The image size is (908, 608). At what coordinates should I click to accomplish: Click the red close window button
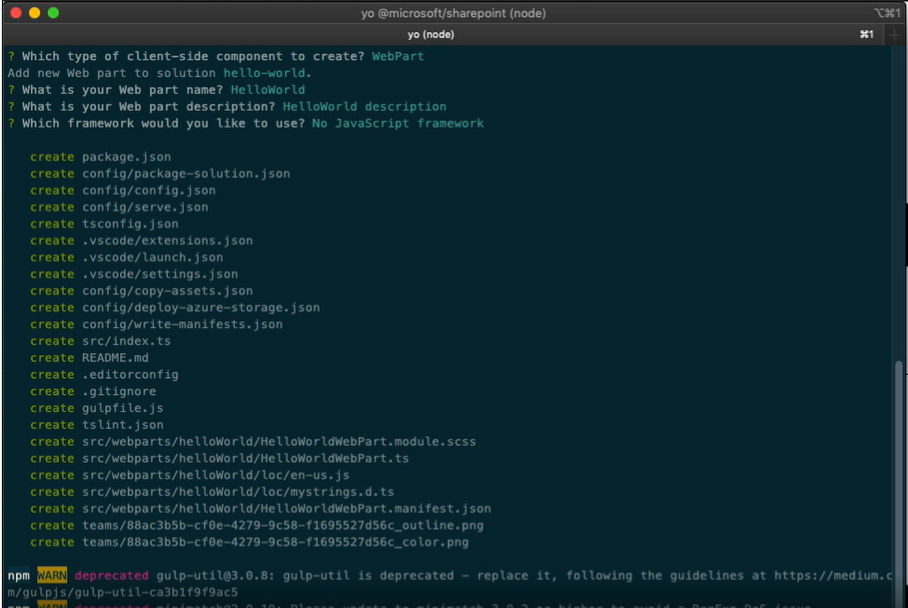(x=16, y=13)
